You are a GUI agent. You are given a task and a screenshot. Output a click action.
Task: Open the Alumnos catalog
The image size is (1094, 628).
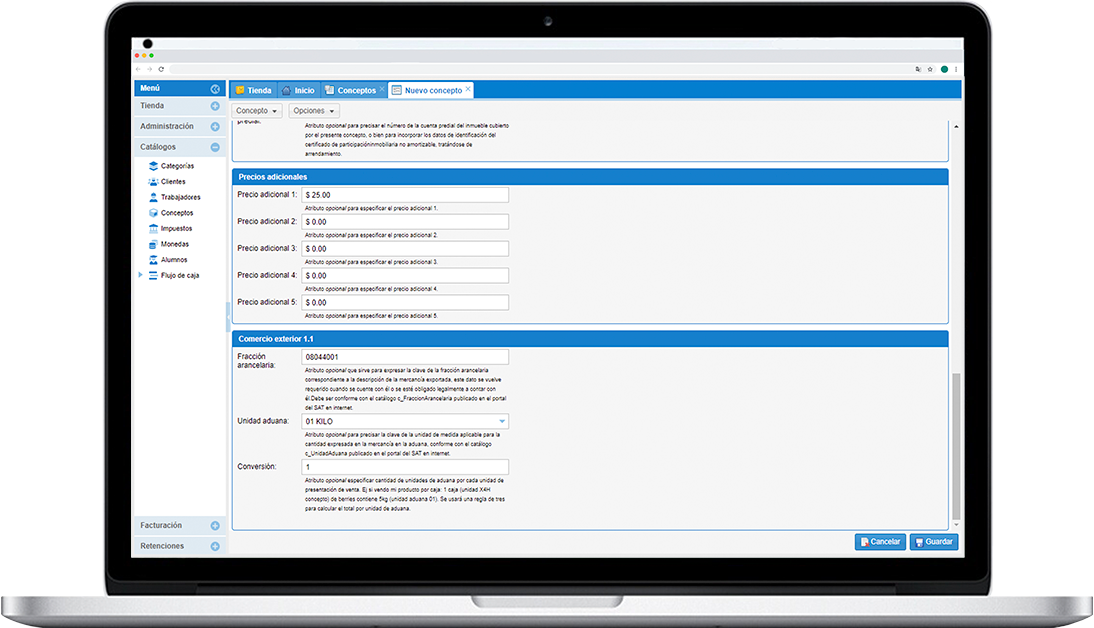[x=173, y=260]
